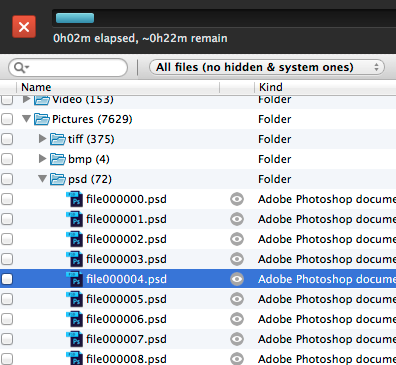
Task: Collapse the psd (72) folder
Action: coord(42,179)
